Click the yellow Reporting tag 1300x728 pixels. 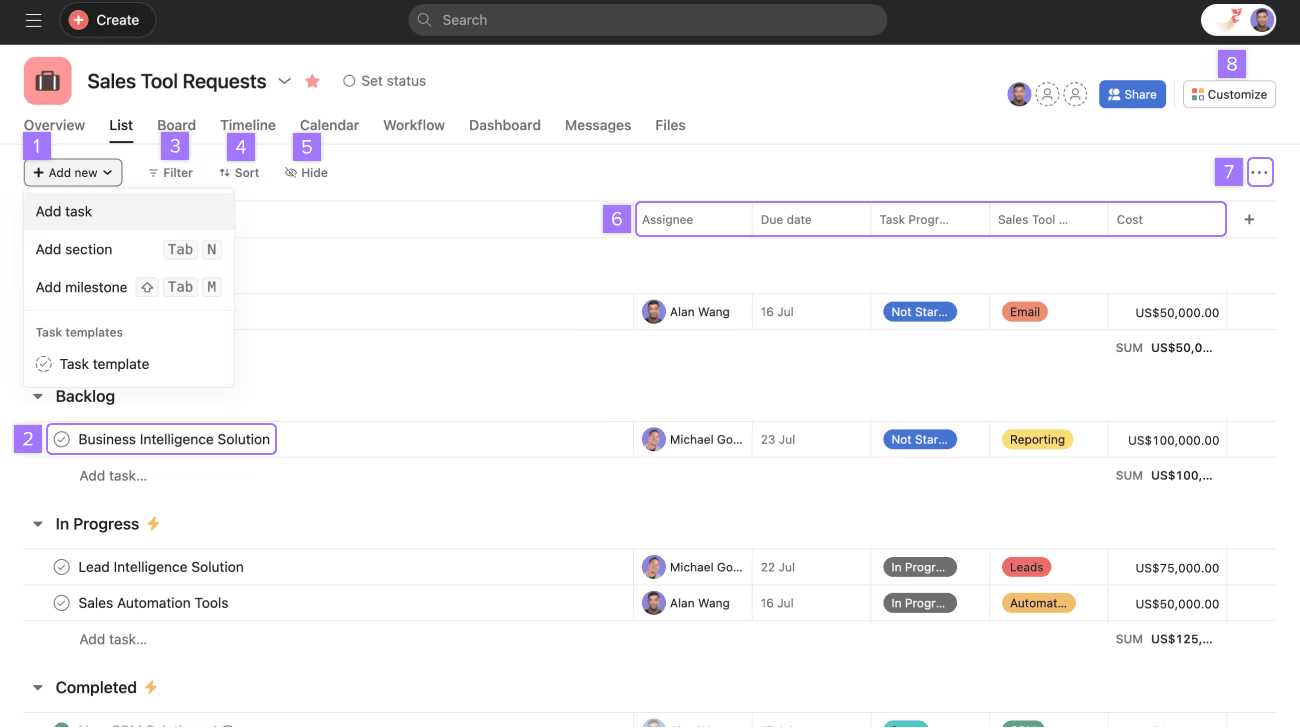1036,440
